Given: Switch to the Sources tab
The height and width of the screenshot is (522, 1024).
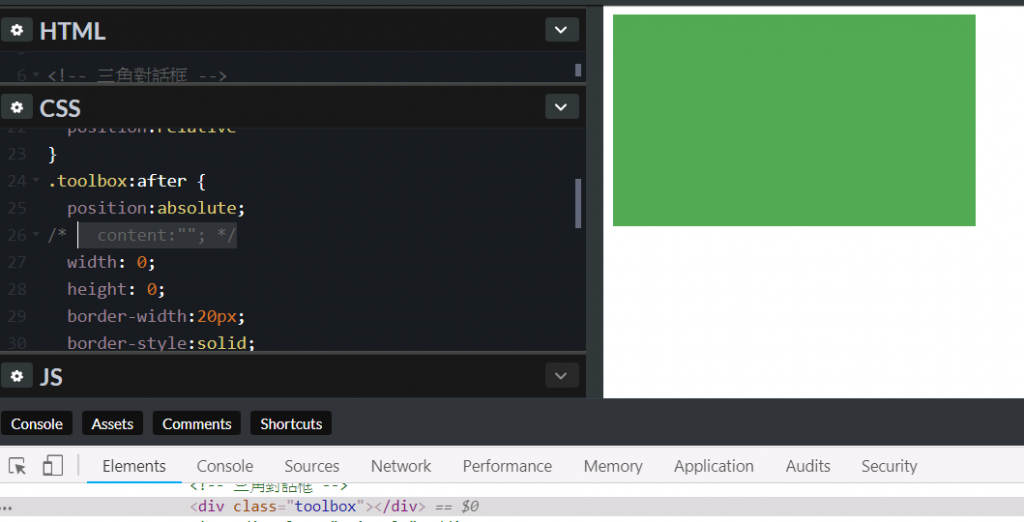Looking at the screenshot, I should tap(312, 466).
